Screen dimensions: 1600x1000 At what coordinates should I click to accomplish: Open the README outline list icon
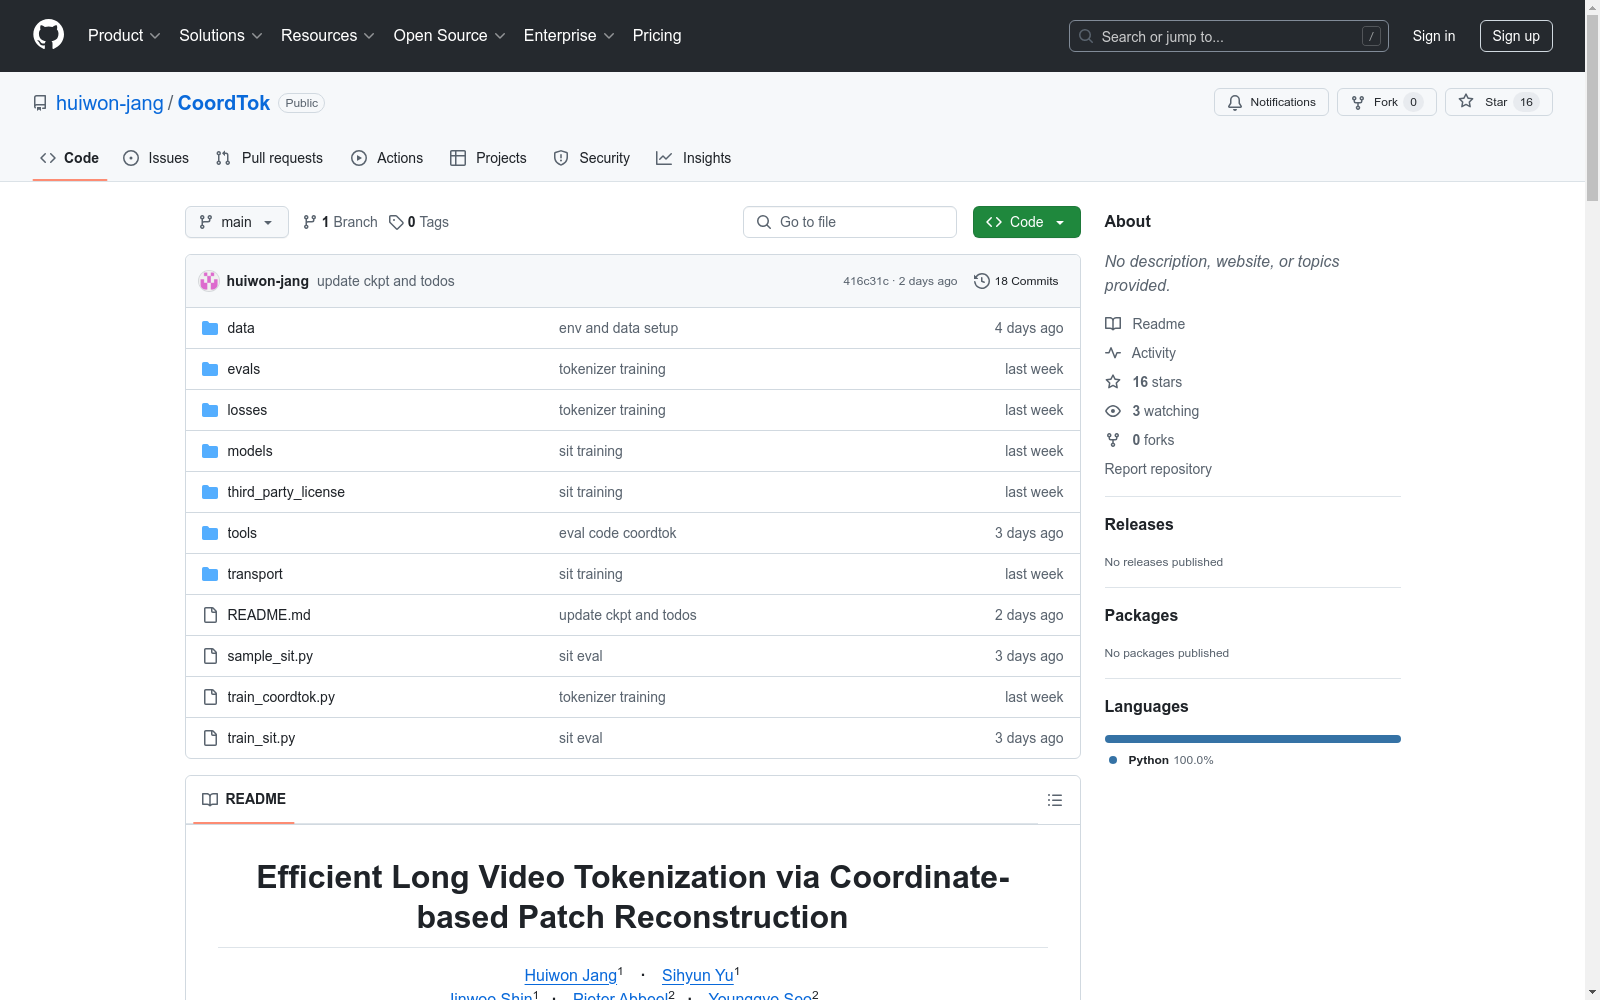click(x=1054, y=800)
